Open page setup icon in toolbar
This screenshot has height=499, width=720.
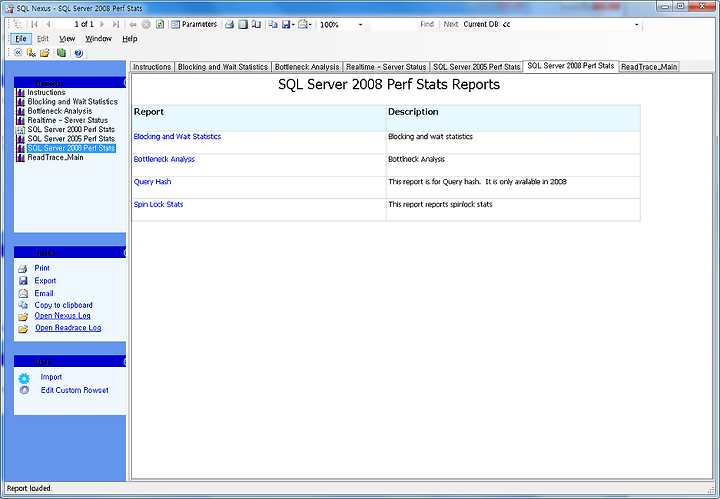[x=256, y=24]
